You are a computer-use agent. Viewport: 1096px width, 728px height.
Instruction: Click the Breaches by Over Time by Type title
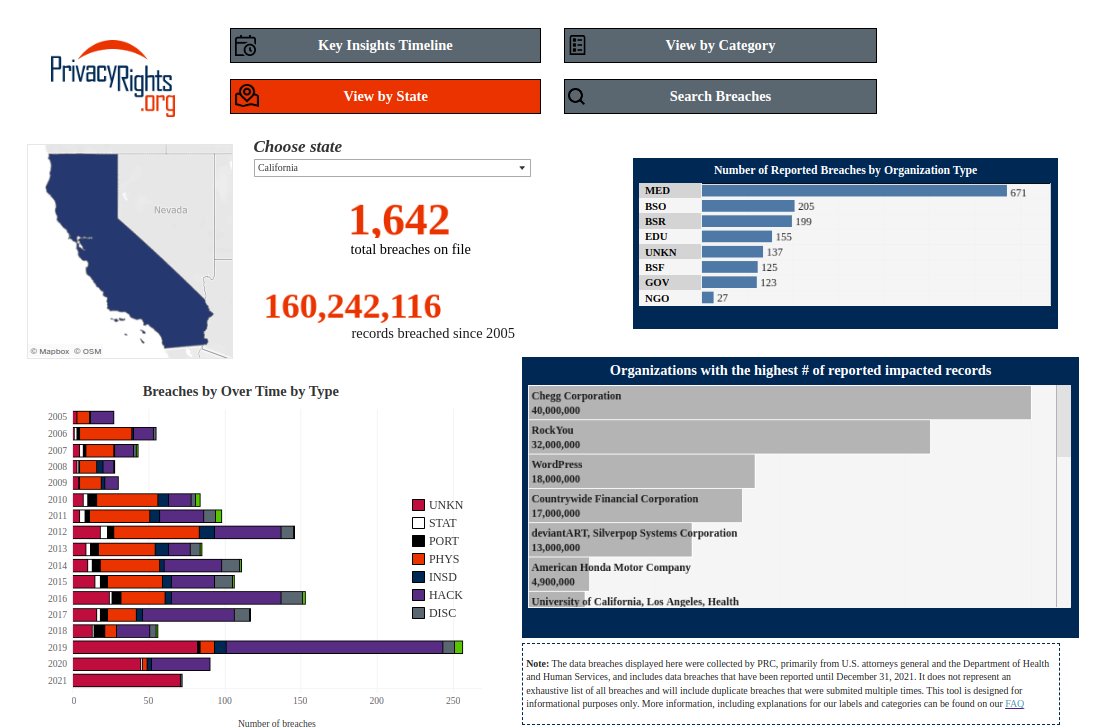[x=240, y=391]
